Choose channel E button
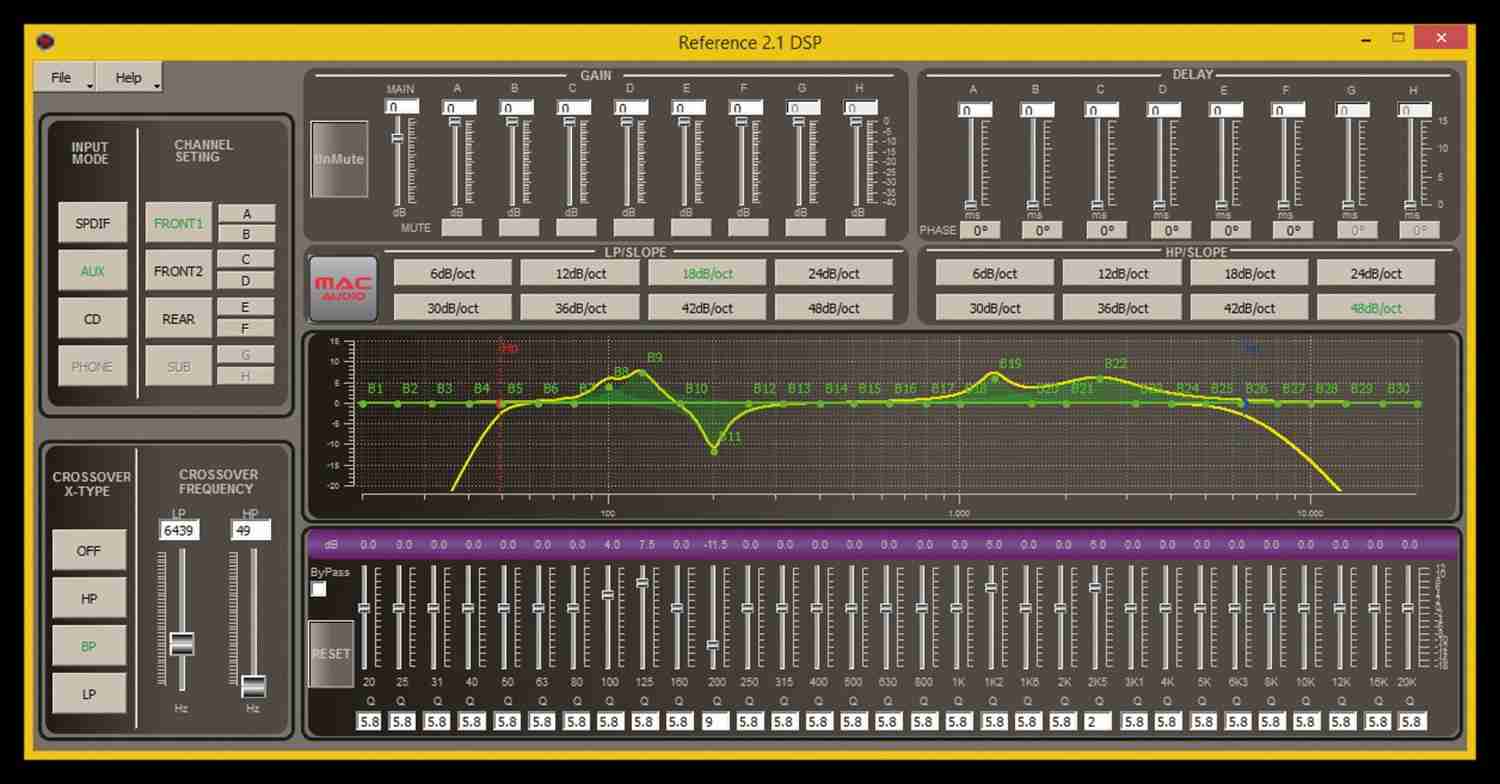Image resolution: width=1500 pixels, height=784 pixels. tap(246, 307)
